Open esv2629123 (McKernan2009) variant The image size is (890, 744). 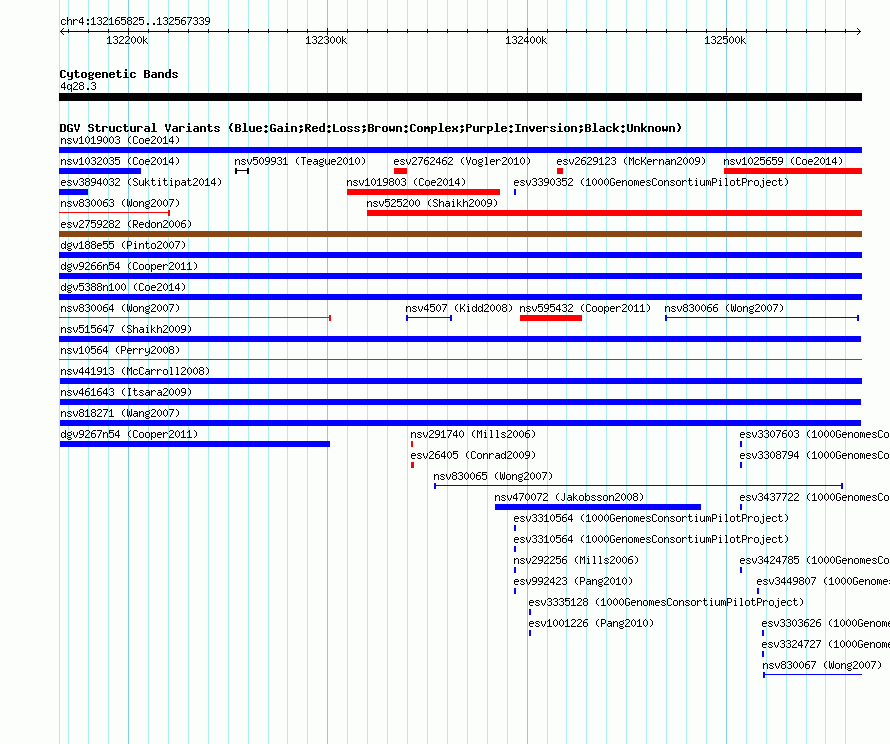(x=631, y=161)
